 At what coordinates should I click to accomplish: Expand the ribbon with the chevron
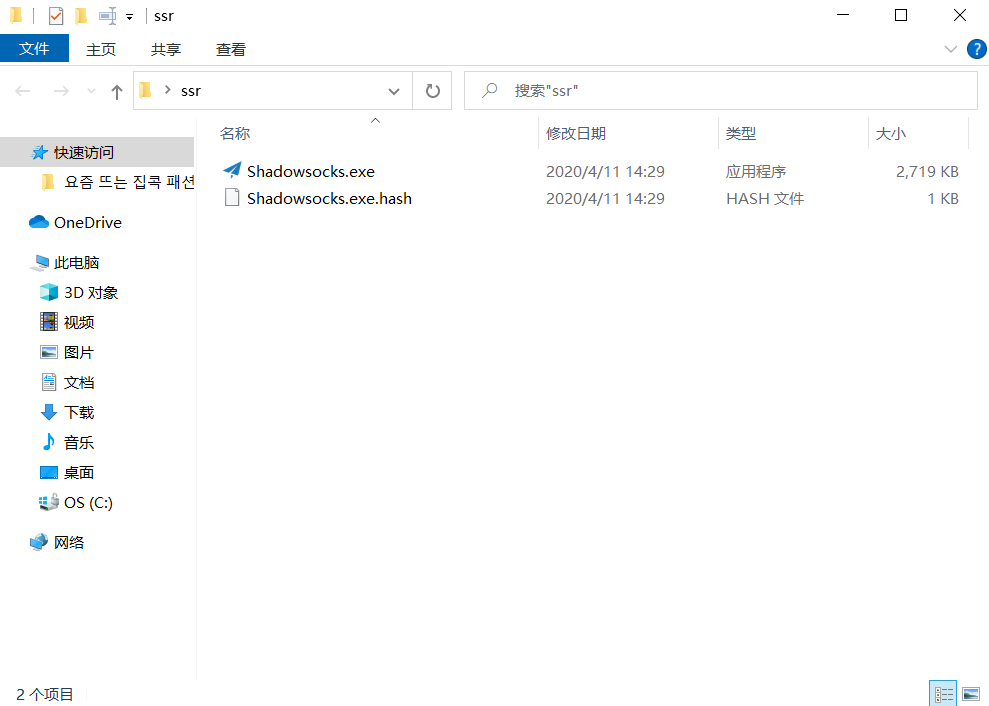coord(951,49)
